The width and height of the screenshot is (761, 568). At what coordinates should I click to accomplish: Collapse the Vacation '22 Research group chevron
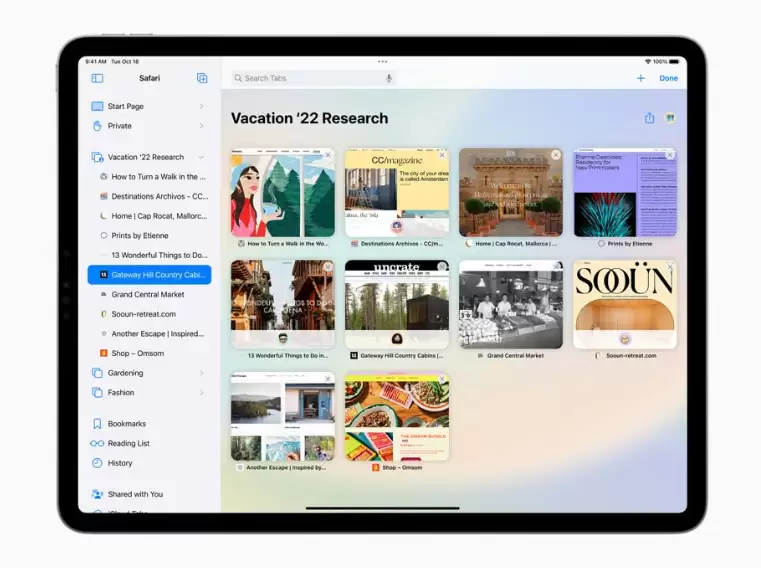201,157
